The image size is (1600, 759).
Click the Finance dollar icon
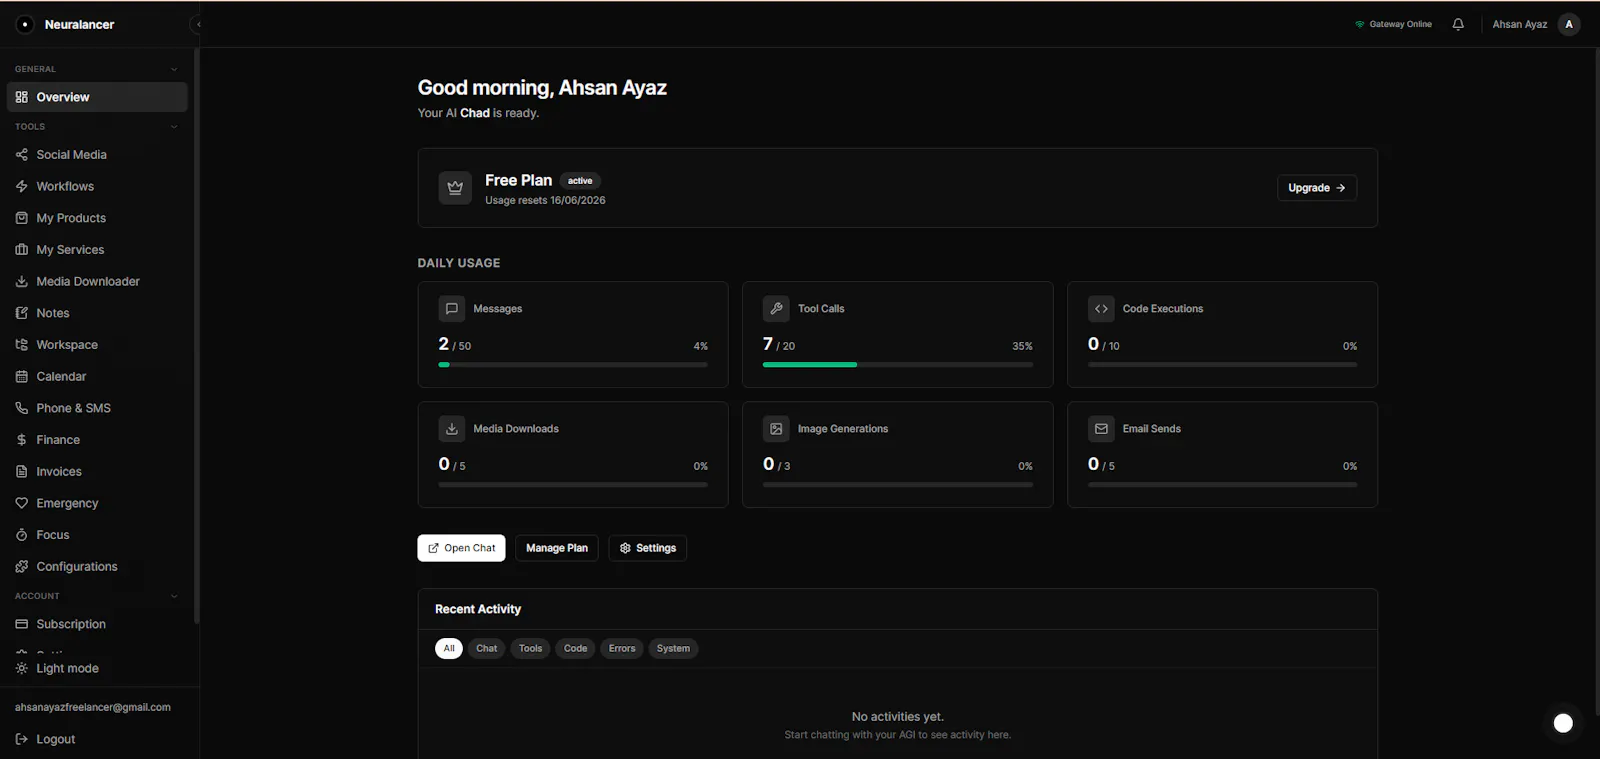(22, 440)
